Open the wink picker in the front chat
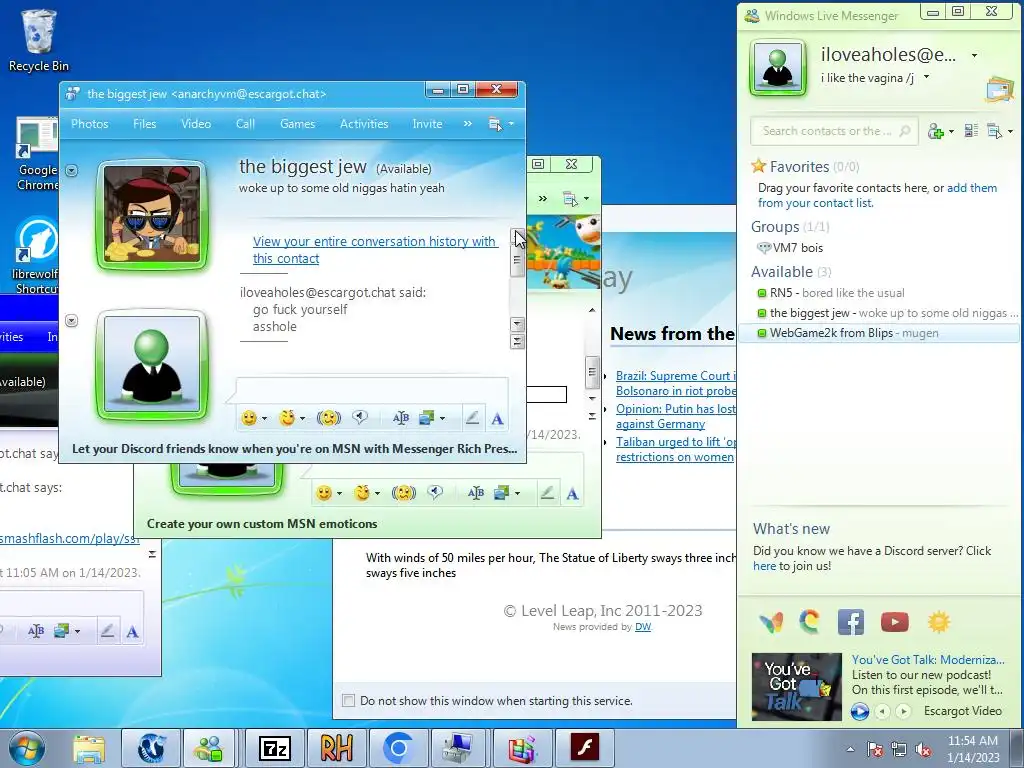 pos(287,418)
